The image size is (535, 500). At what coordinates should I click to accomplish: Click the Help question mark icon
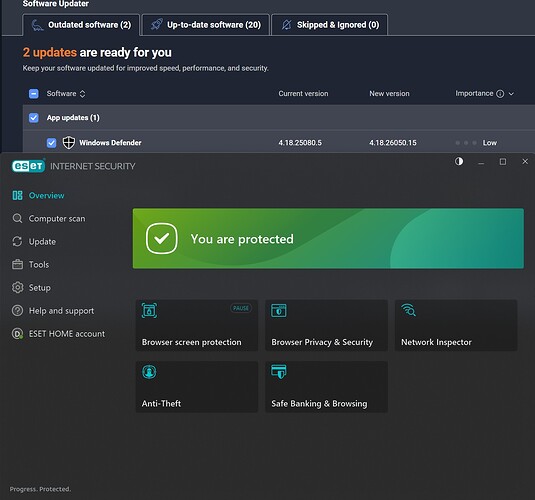(17, 311)
